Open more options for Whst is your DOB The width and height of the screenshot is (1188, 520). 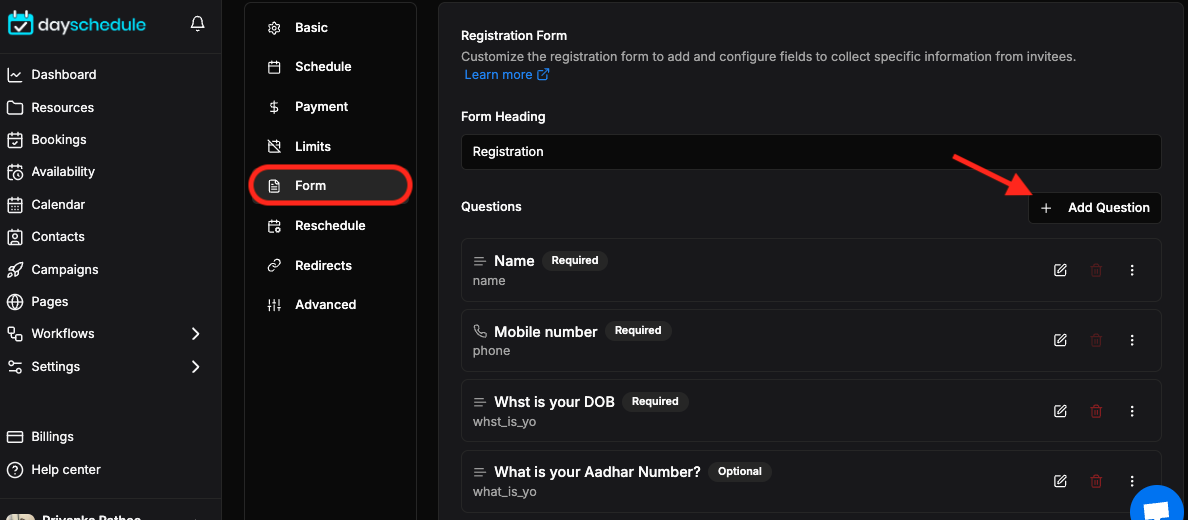[1132, 411]
